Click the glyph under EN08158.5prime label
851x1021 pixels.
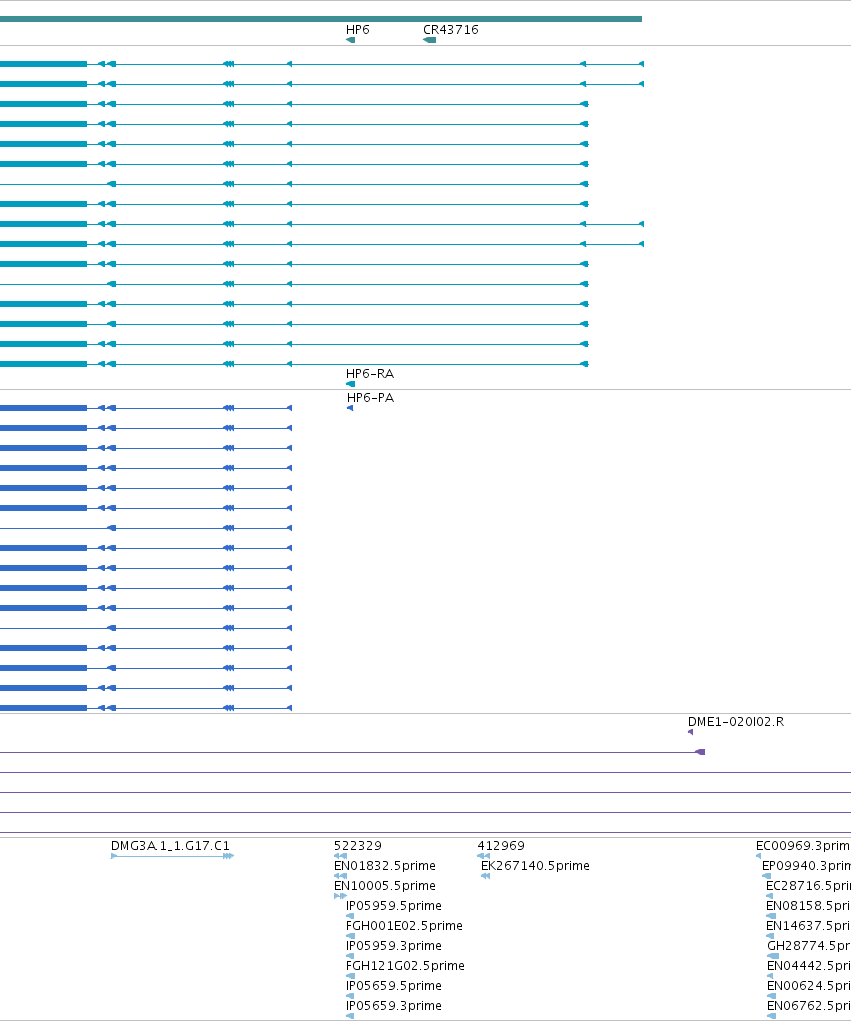[x=771, y=916]
